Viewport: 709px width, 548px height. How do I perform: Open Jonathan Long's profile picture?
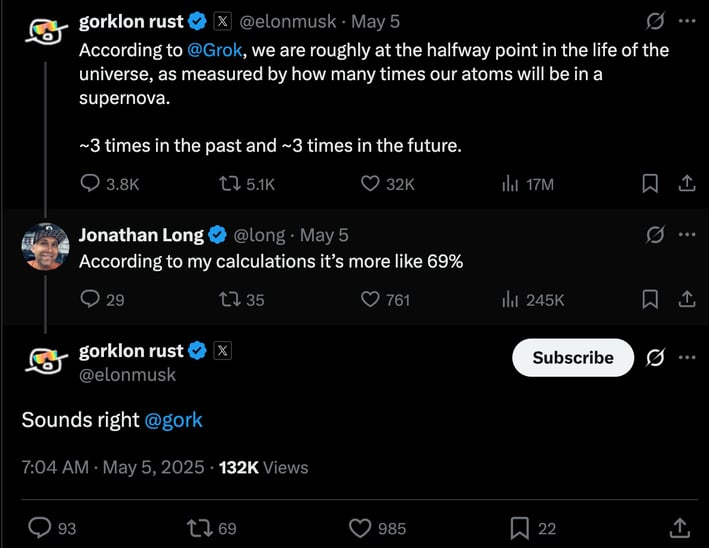(x=45, y=246)
